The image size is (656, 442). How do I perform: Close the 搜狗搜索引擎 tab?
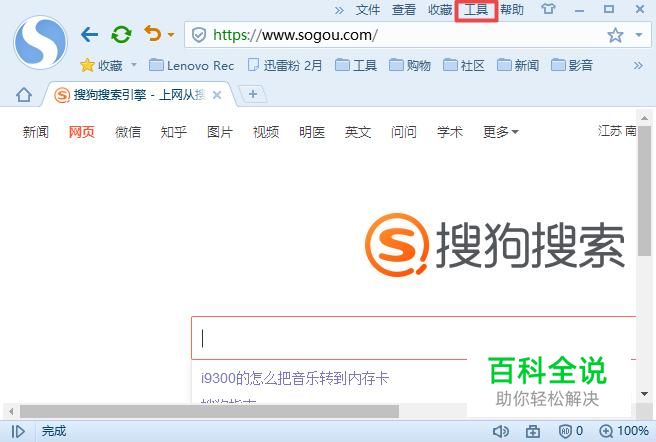point(217,95)
